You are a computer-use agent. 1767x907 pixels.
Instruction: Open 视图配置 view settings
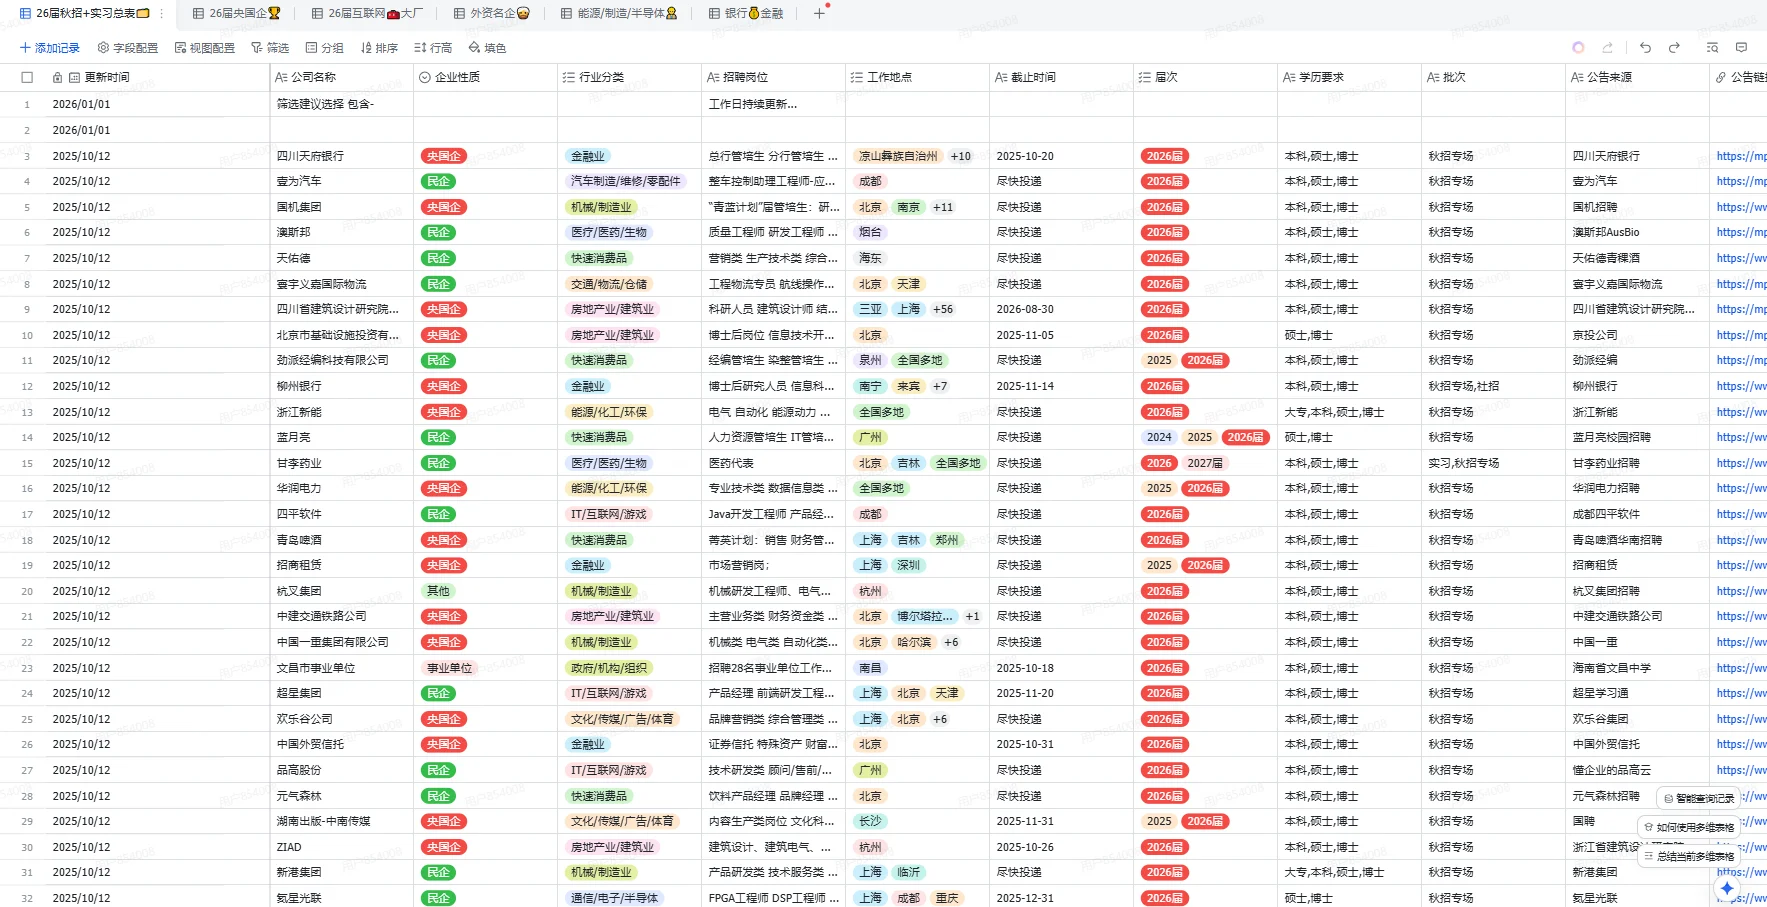point(205,48)
